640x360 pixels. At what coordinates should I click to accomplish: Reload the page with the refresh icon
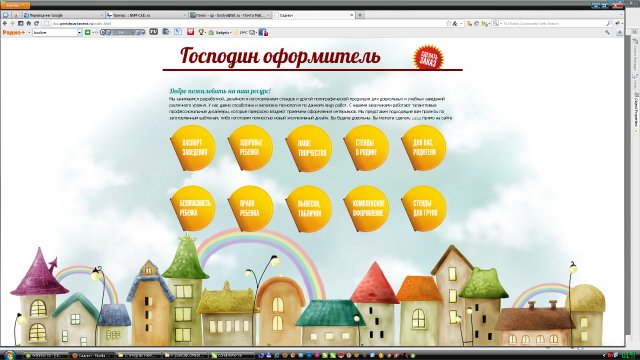(x=36, y=24)
